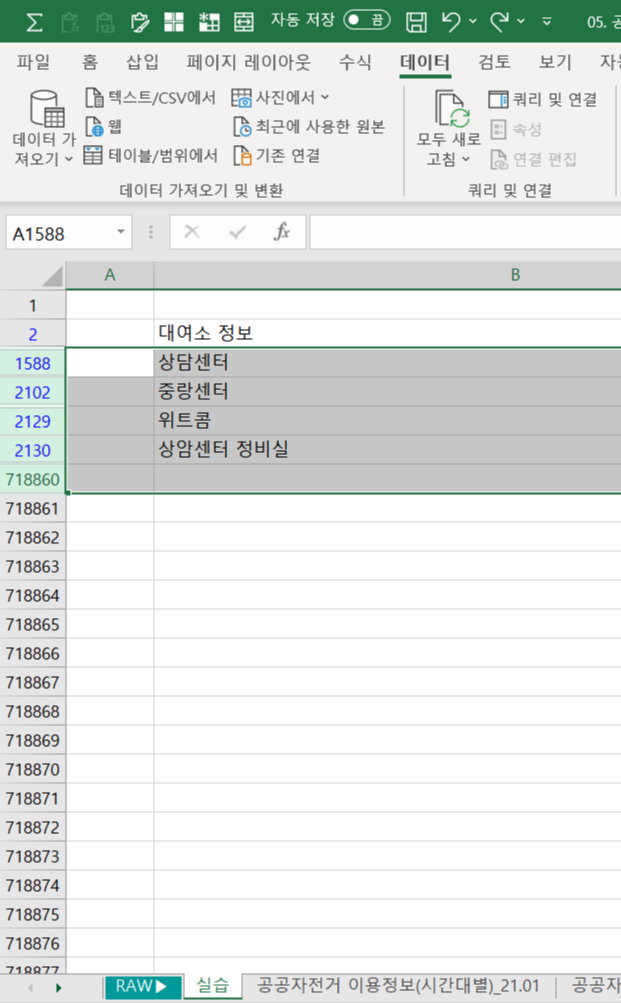621x1003 pixels.
Task: Click the 웹 data source button
Action: coord(104,126)
